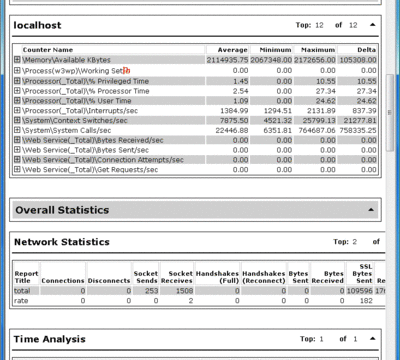Click Top value 12 in localhost header

[x=319, y=25]
